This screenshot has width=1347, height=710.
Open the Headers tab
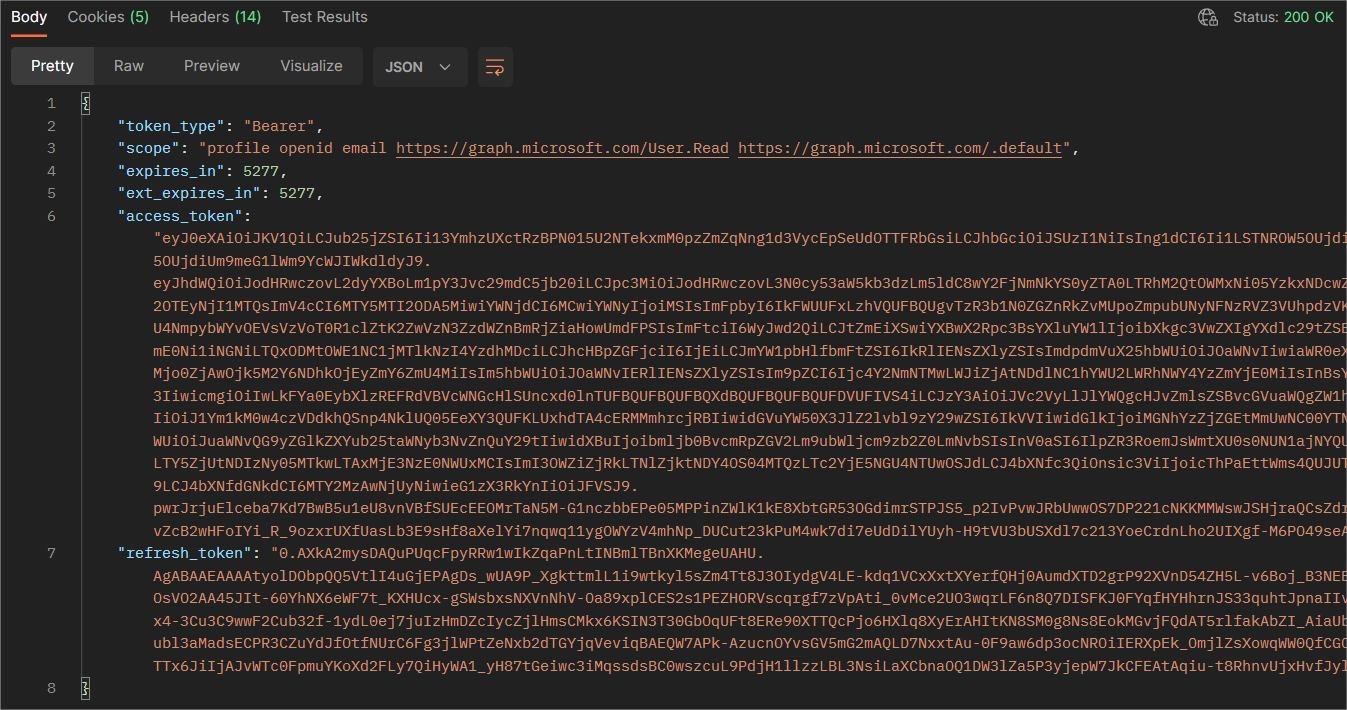[x=215, y=17]
